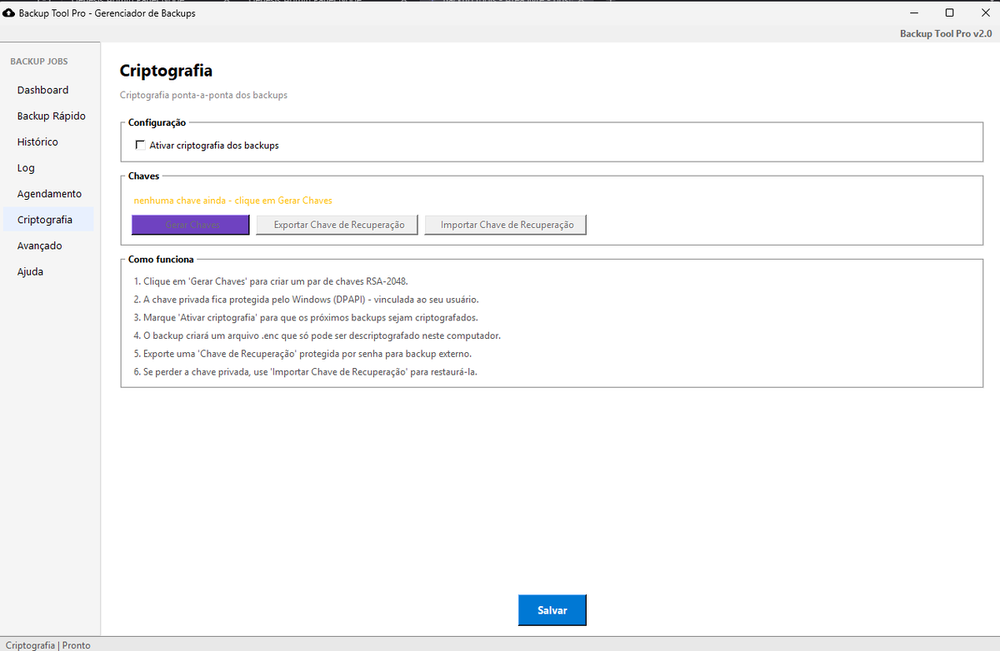Click step 2 mentioning Windows (DPAPI)
Screen dimensions: 1000x651
306,299
